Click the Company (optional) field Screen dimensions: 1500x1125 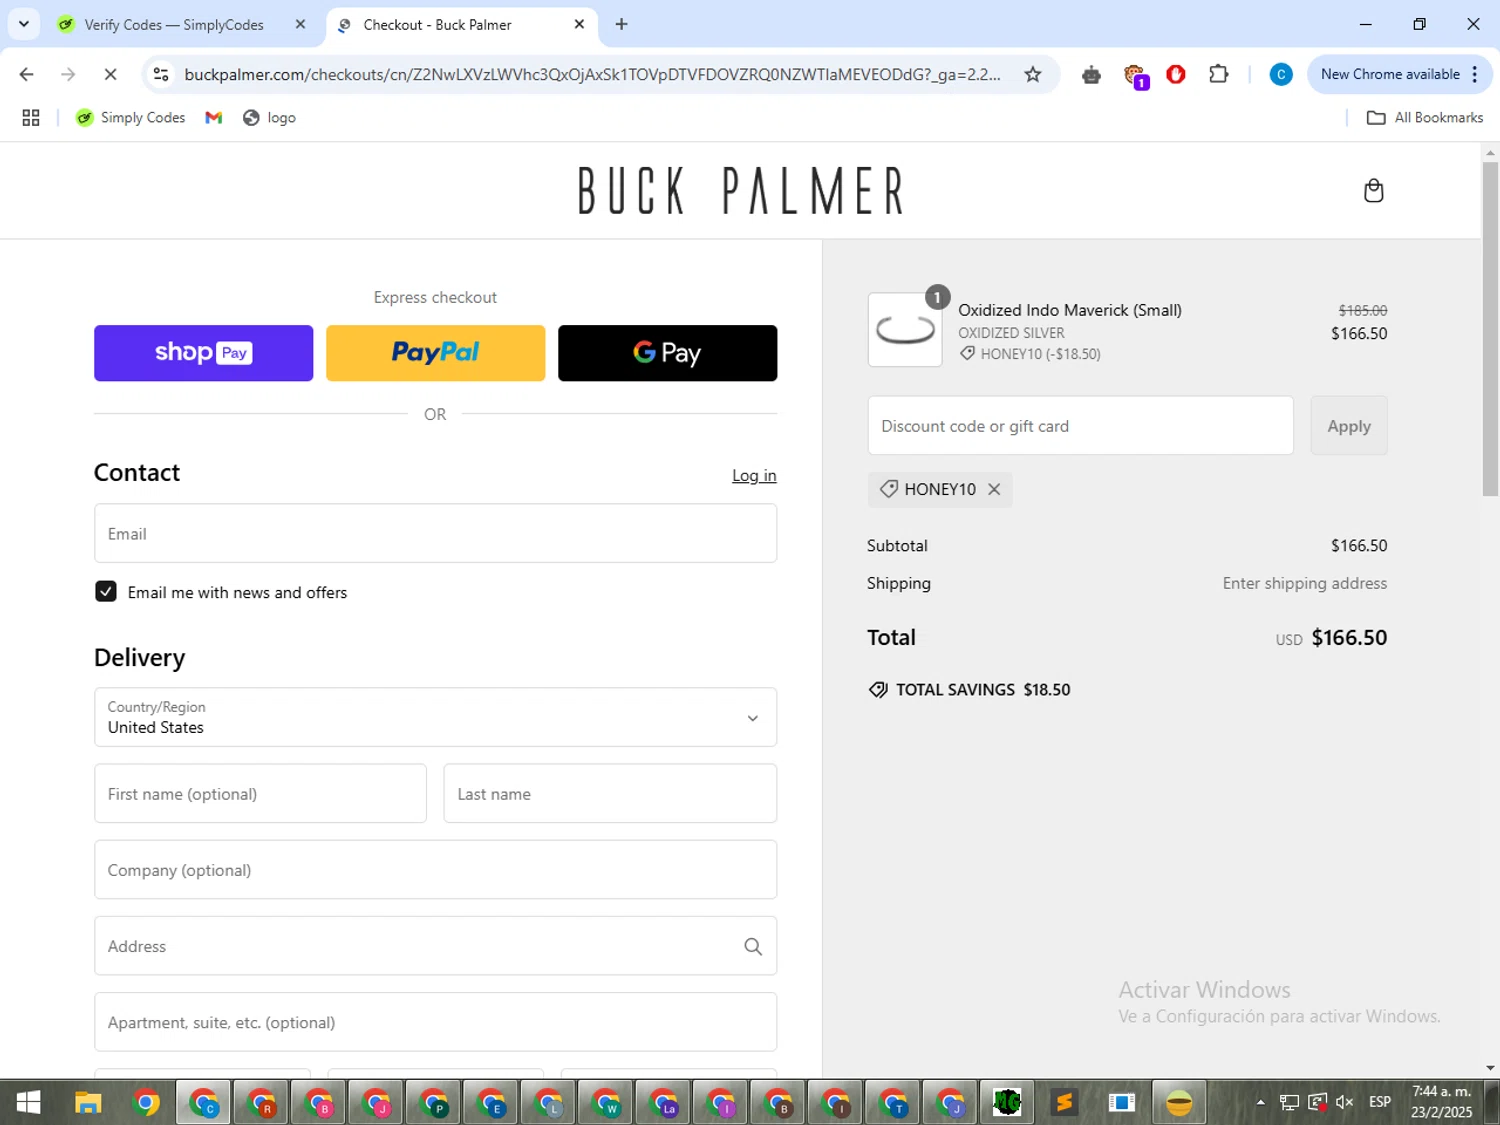pyautogui.click(x=435, y=870)
